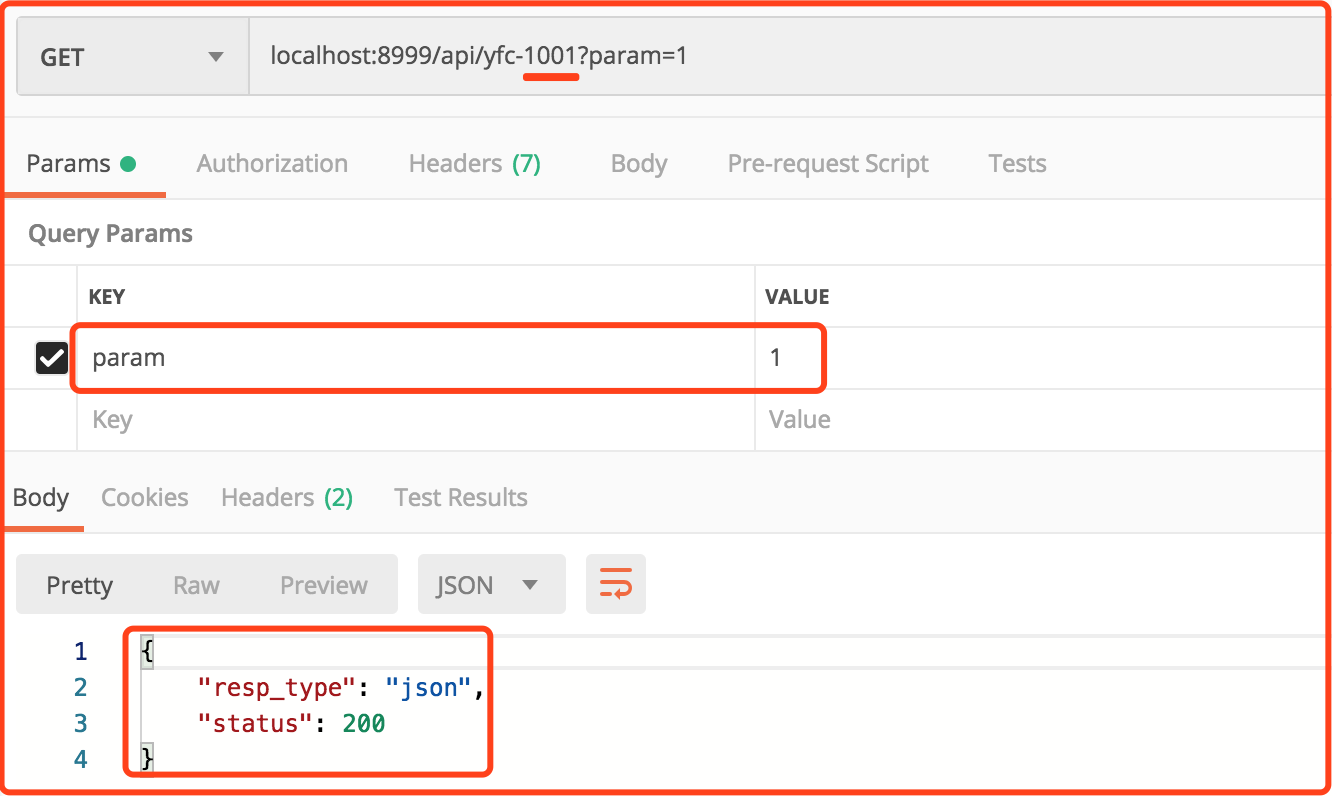Switch response view to Preview

pos(324,585)
